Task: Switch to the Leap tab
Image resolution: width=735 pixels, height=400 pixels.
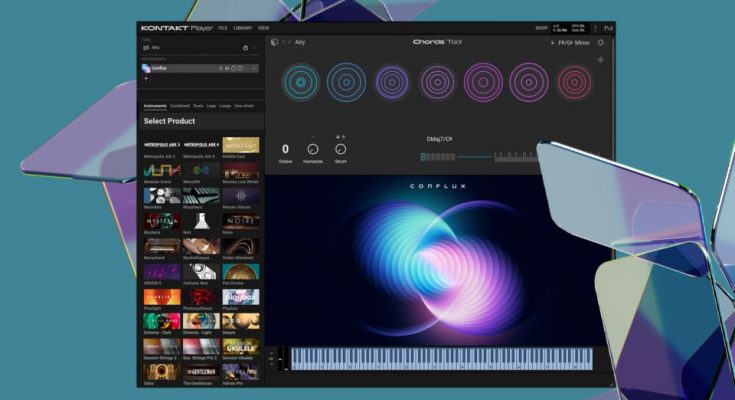Action: 211,106
